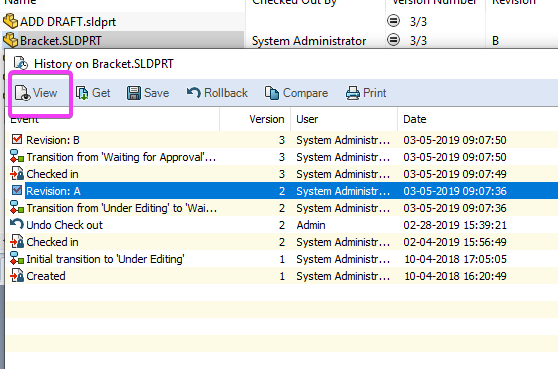Select the 'Undo Check out' history row

282,225
